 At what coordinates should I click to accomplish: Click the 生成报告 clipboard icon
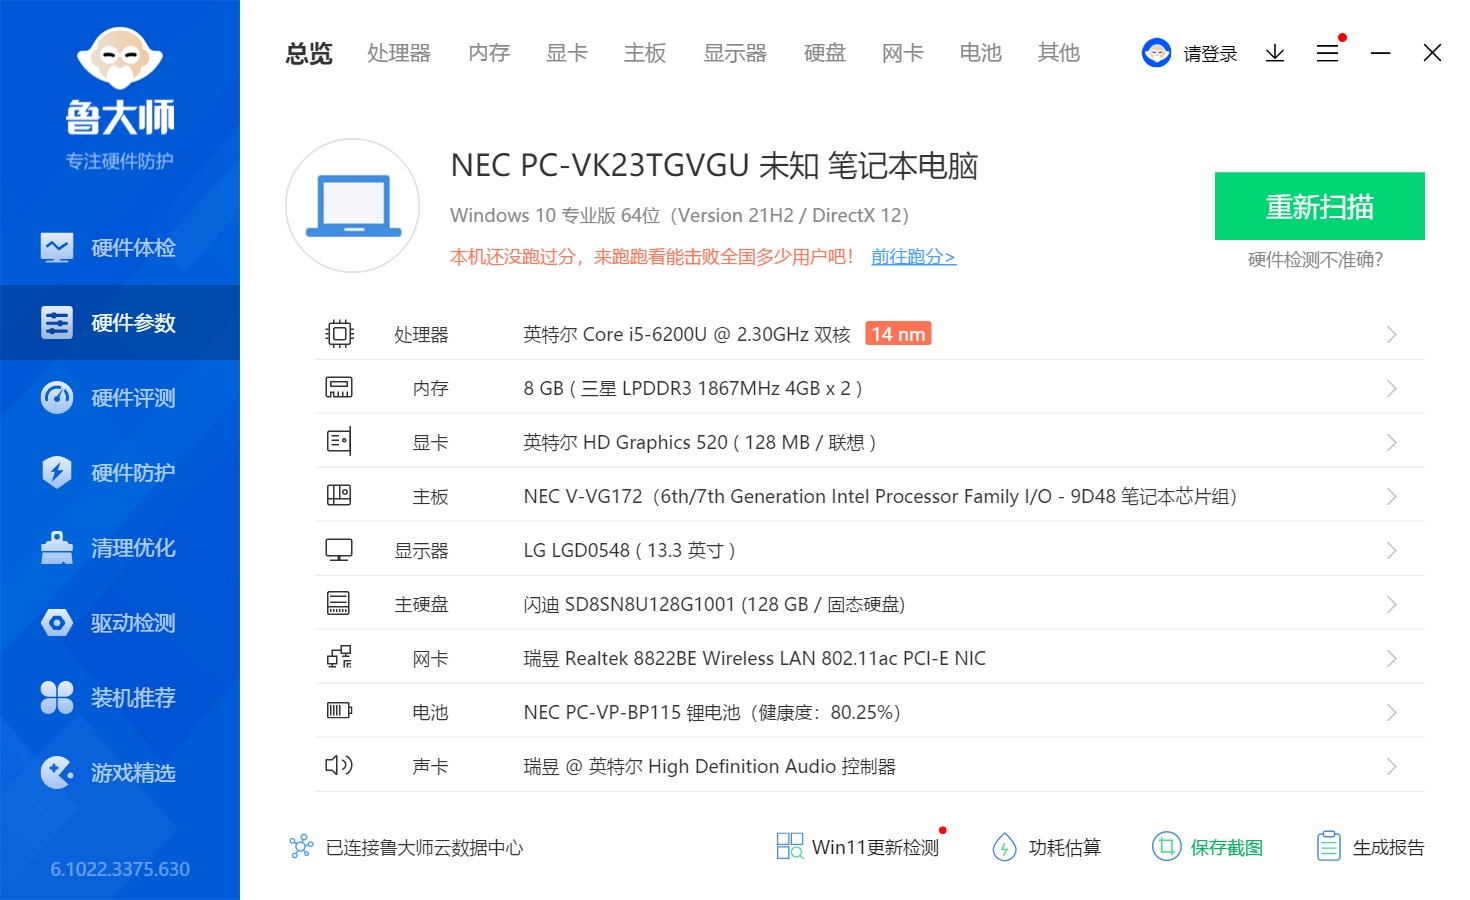tap(1328, 846)
